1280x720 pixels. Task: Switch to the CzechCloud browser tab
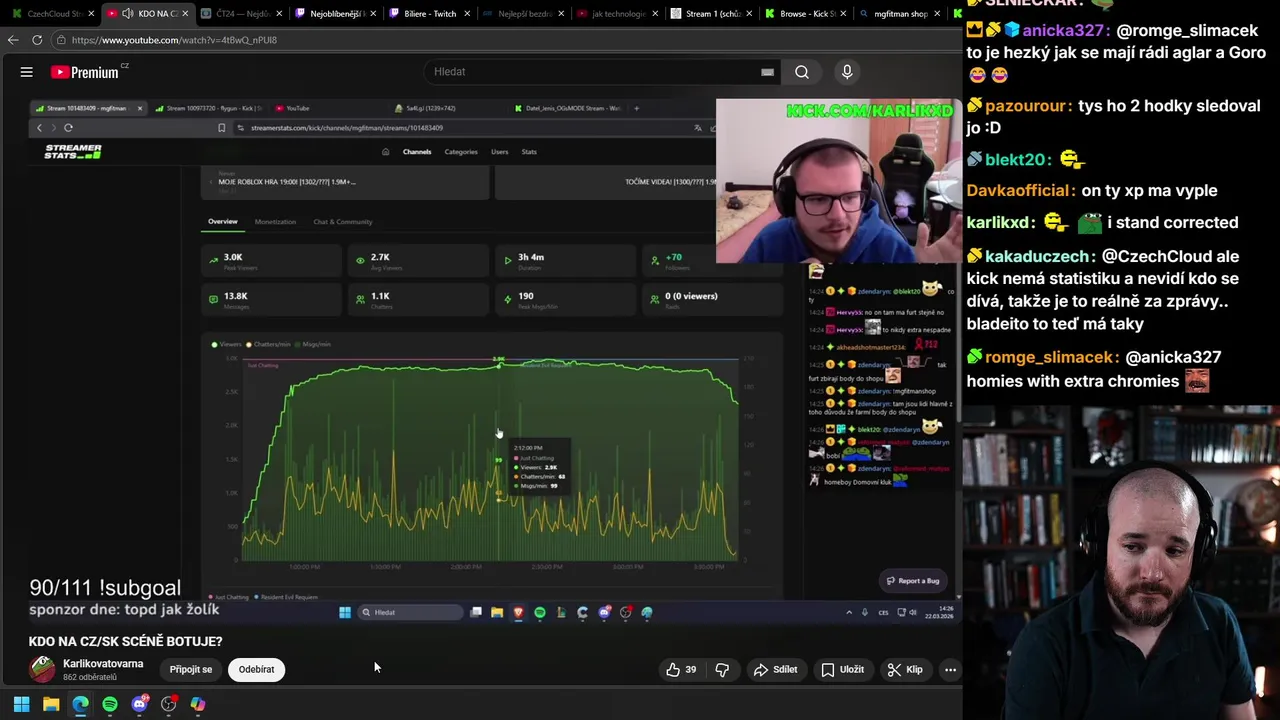click(x=54, y=14)
